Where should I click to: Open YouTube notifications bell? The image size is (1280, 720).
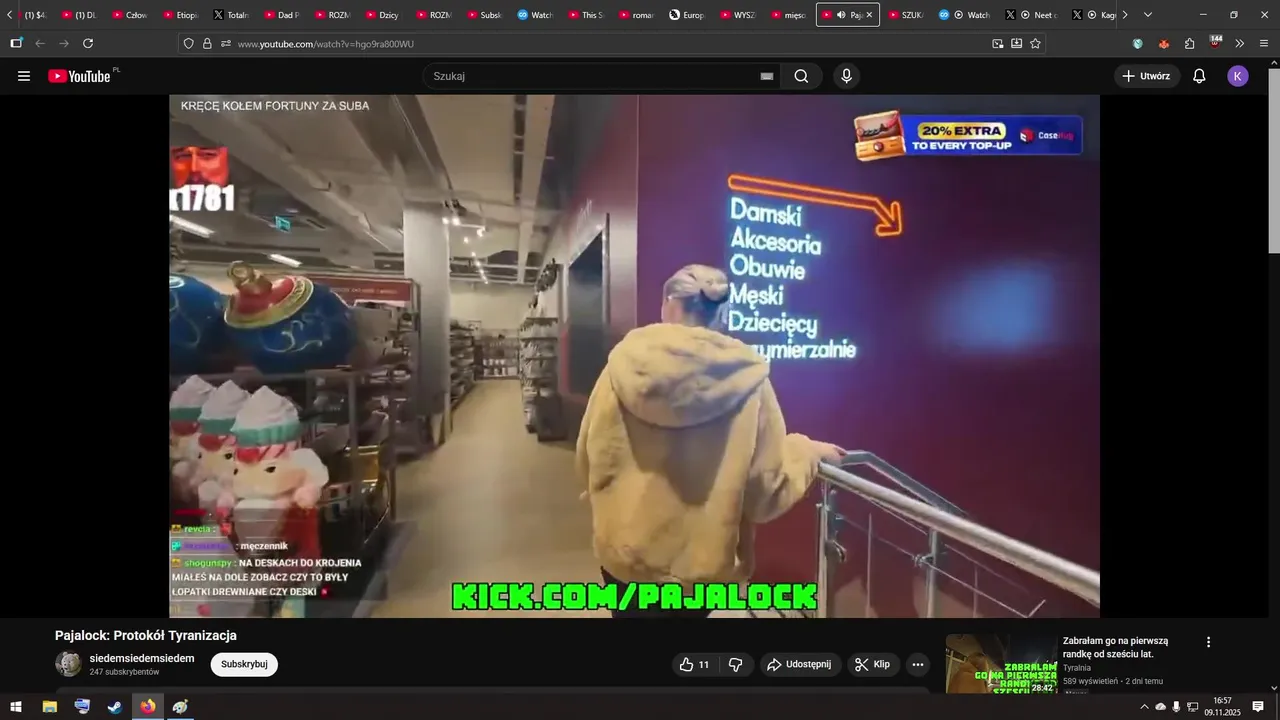(x=1199, y=76)
